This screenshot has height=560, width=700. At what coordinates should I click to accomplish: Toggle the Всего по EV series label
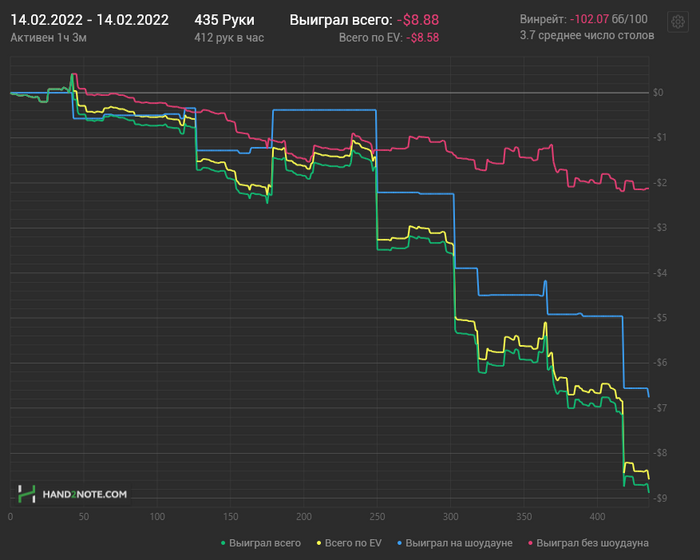353,543
